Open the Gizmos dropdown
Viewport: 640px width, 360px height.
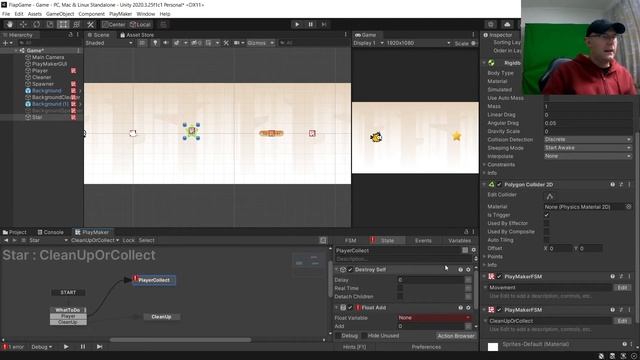click(260, 43)
